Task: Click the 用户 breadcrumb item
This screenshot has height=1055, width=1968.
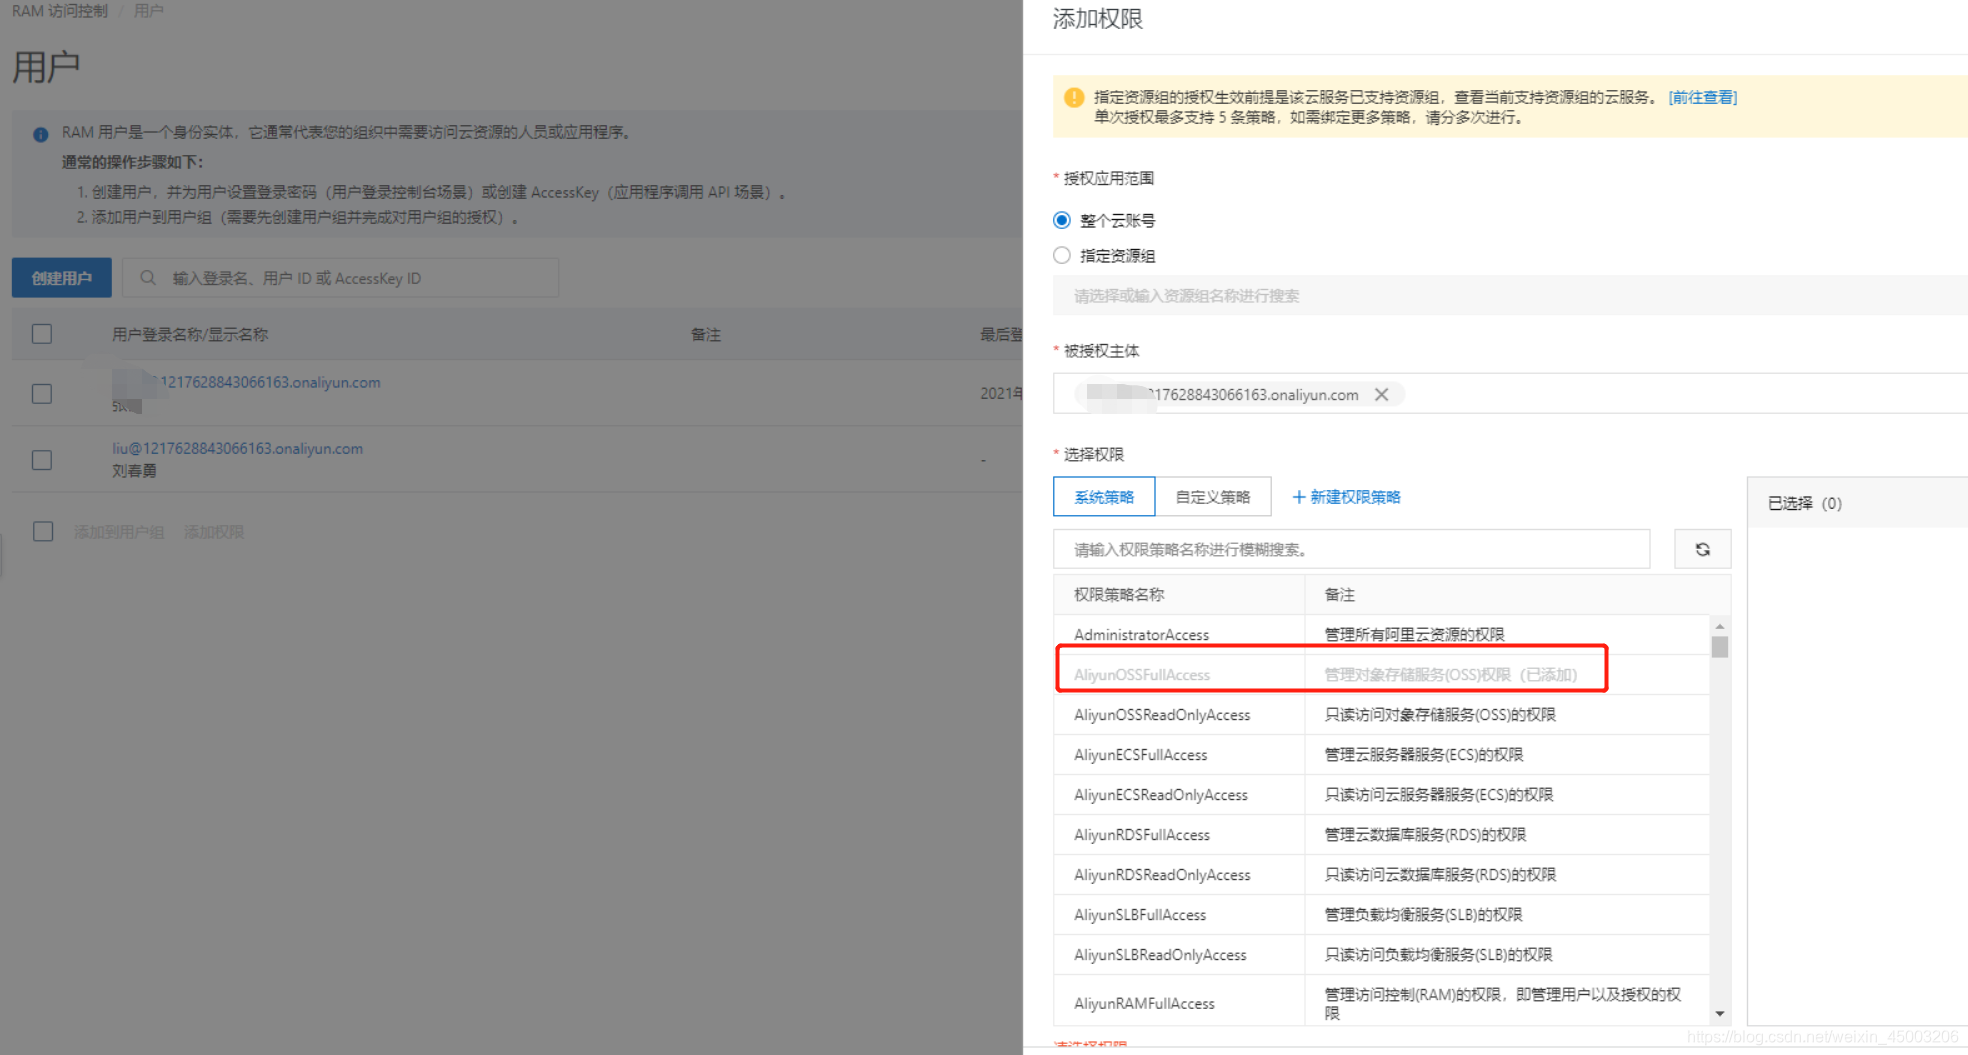Action: pos(148,11)
